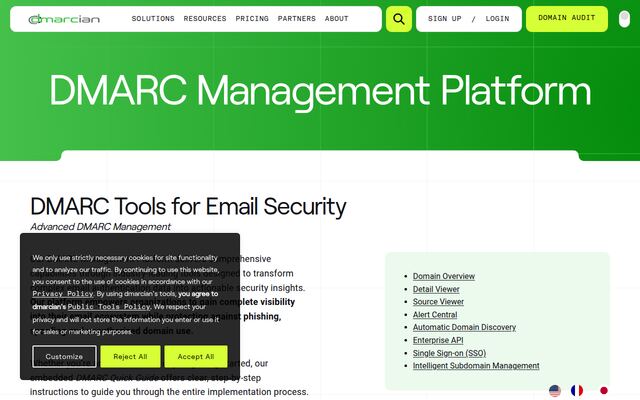Reject all cookies
This screenshot has width=640, height=400.
tap(130, 356)
